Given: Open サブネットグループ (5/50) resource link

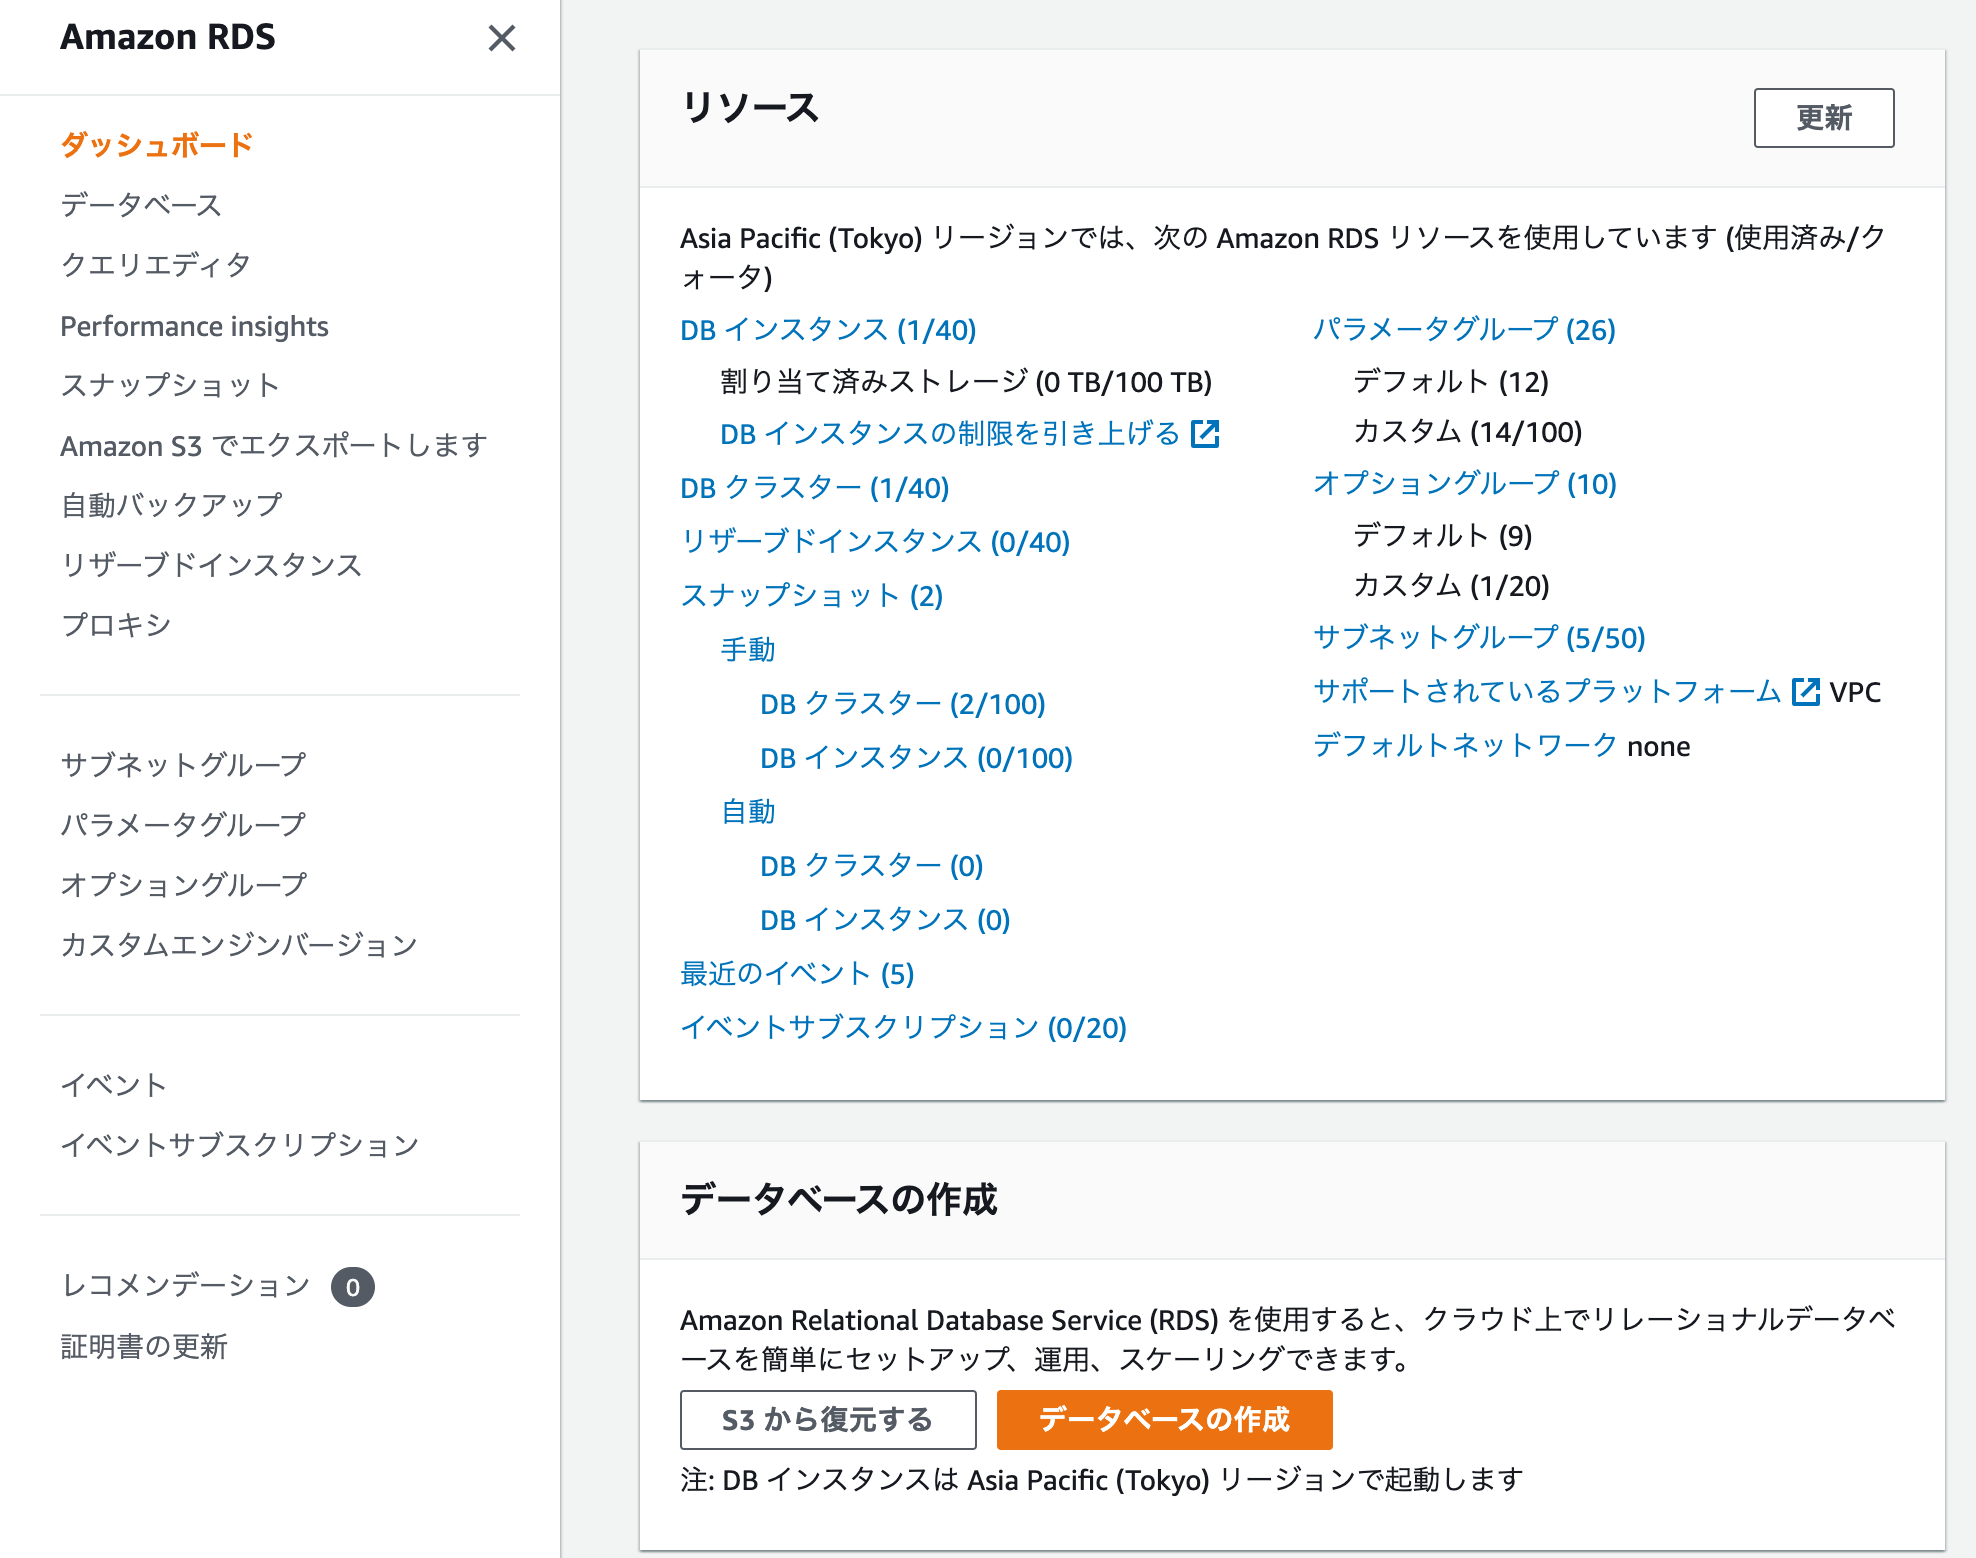Looking at the screenshot, I should pos(1479,638).
